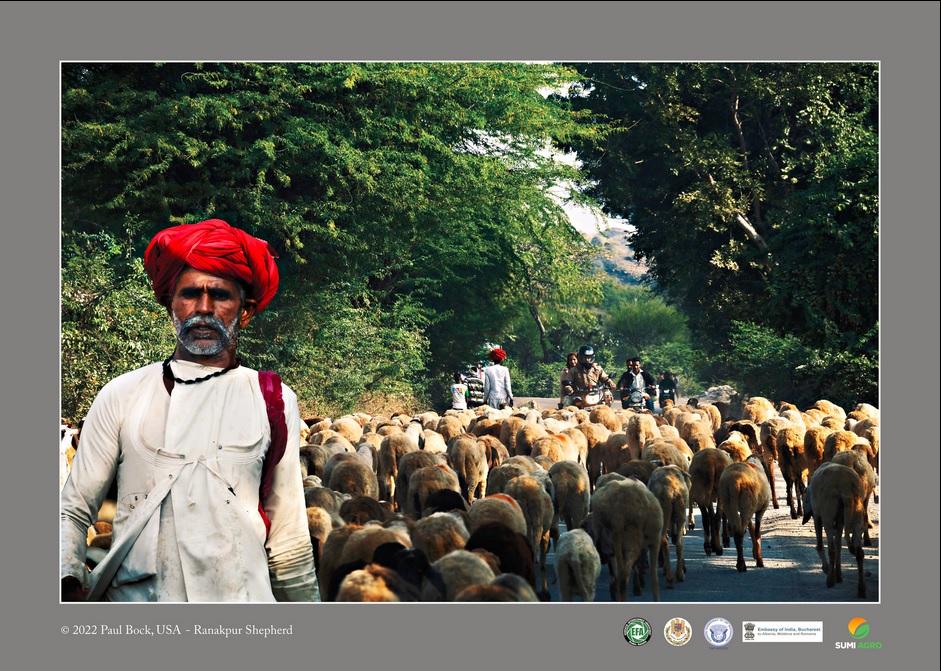Click the grey slide border above the photo
This screenshot has width=941, height=671.
(470, 30)
